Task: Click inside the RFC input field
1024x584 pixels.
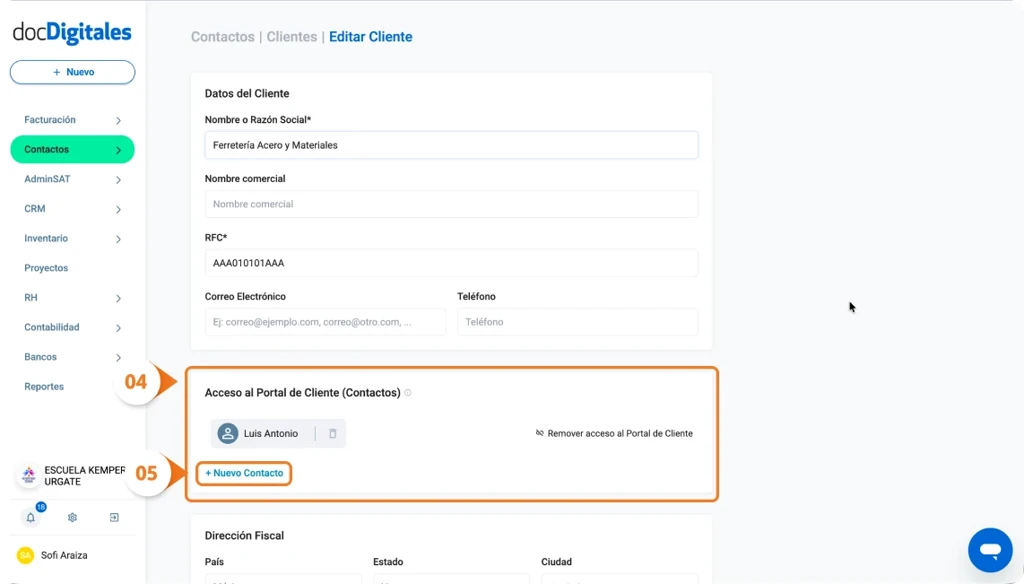Action: pyautogui.click(x=450, y=262)
